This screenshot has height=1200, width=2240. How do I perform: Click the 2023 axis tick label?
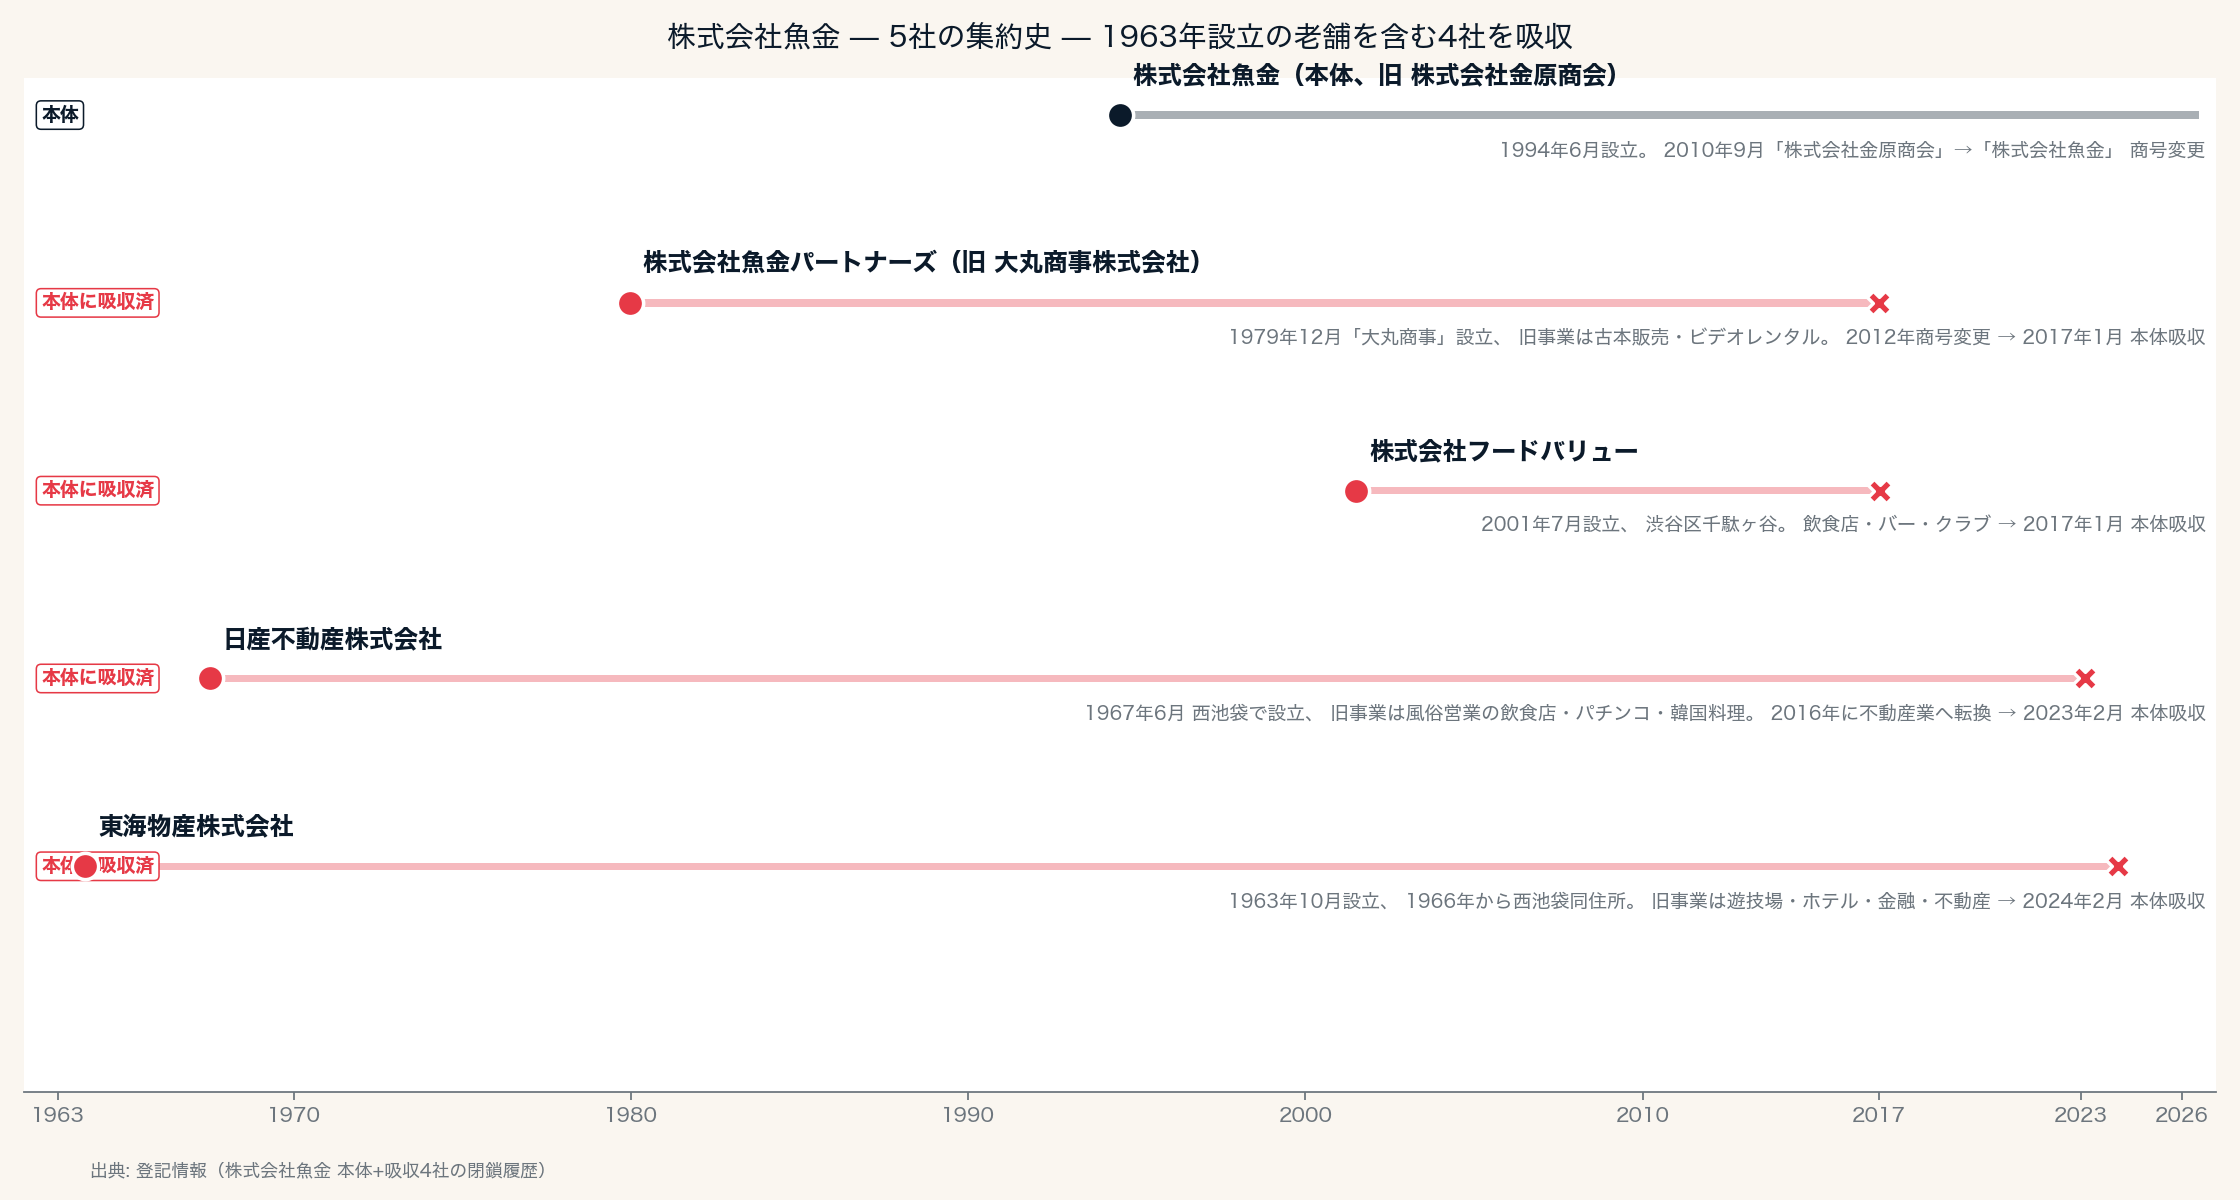tap(2080, 1115)
